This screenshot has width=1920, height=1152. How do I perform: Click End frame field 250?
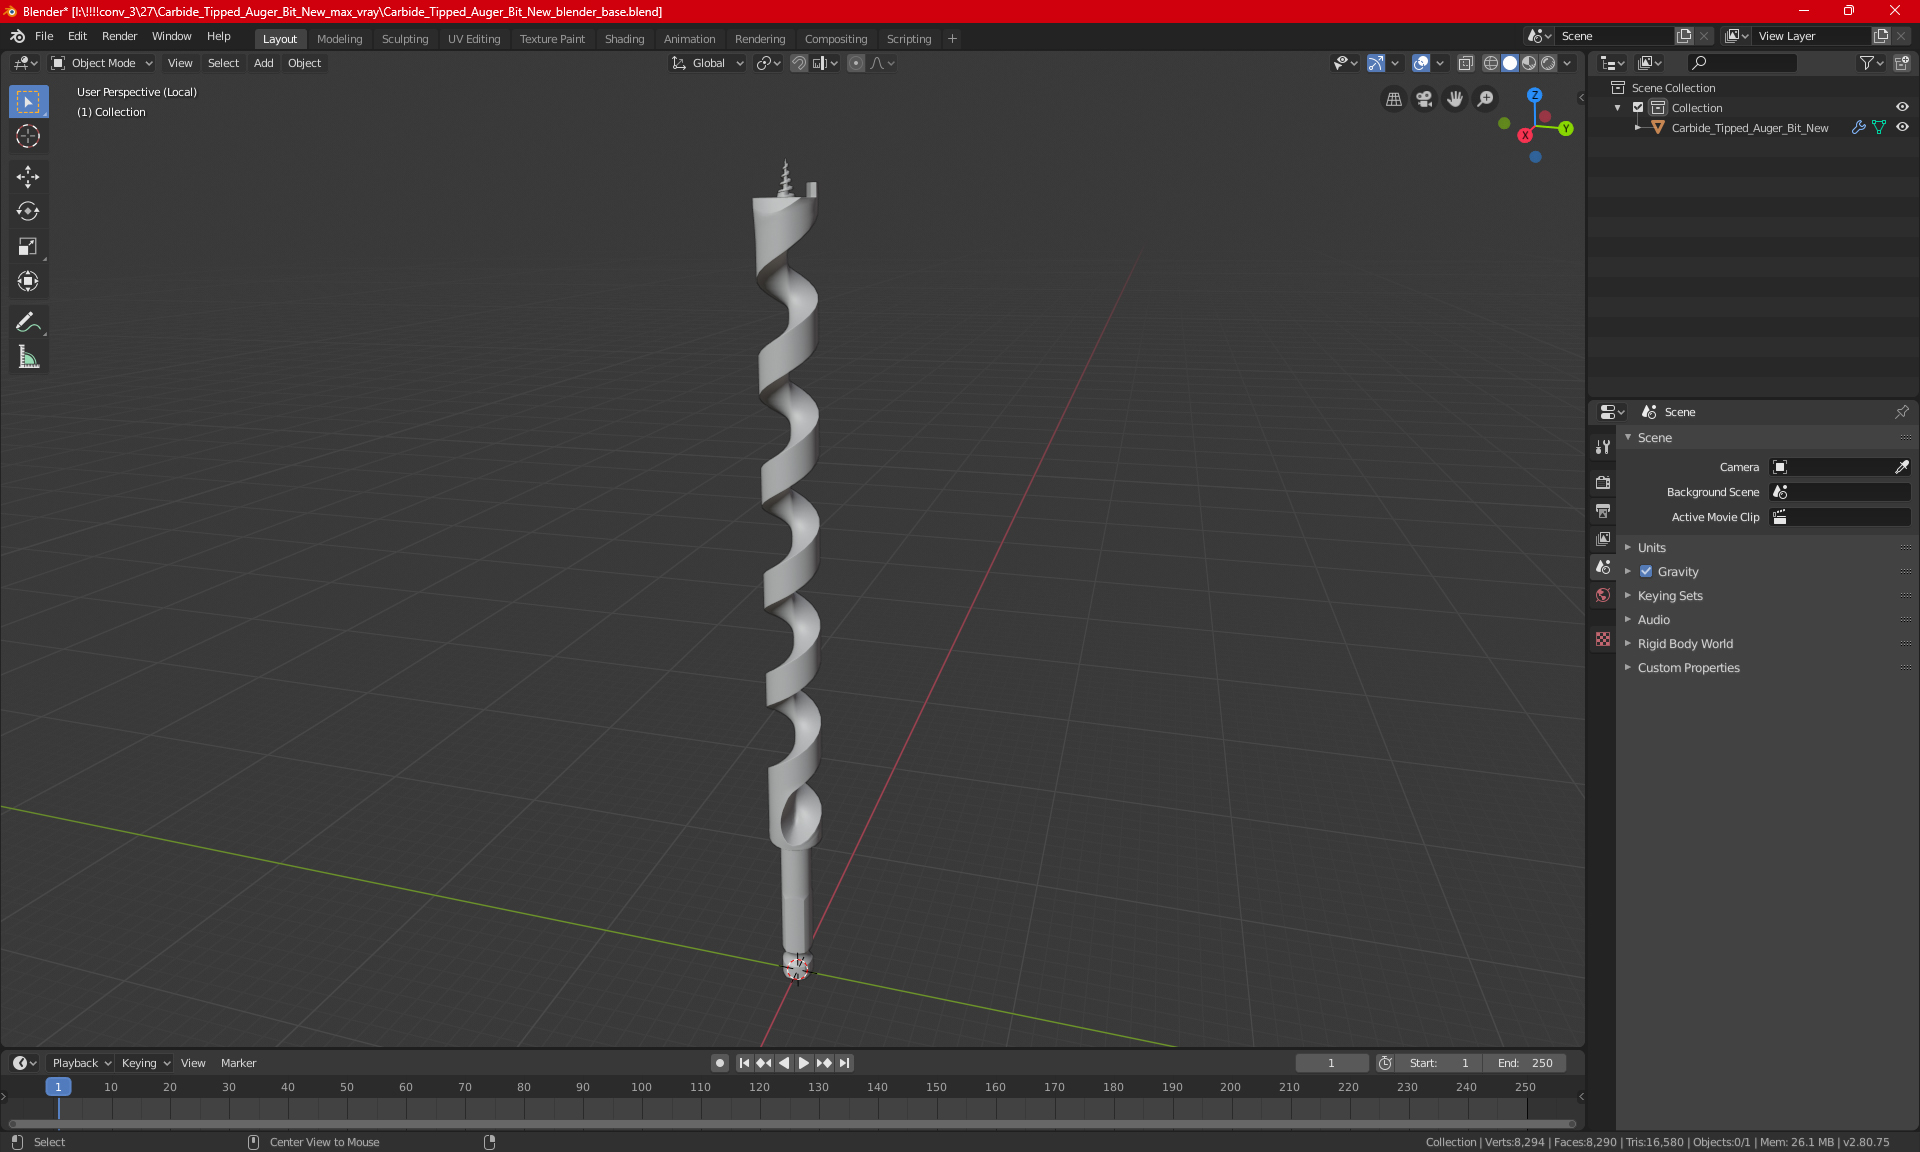point(1525,1063)
